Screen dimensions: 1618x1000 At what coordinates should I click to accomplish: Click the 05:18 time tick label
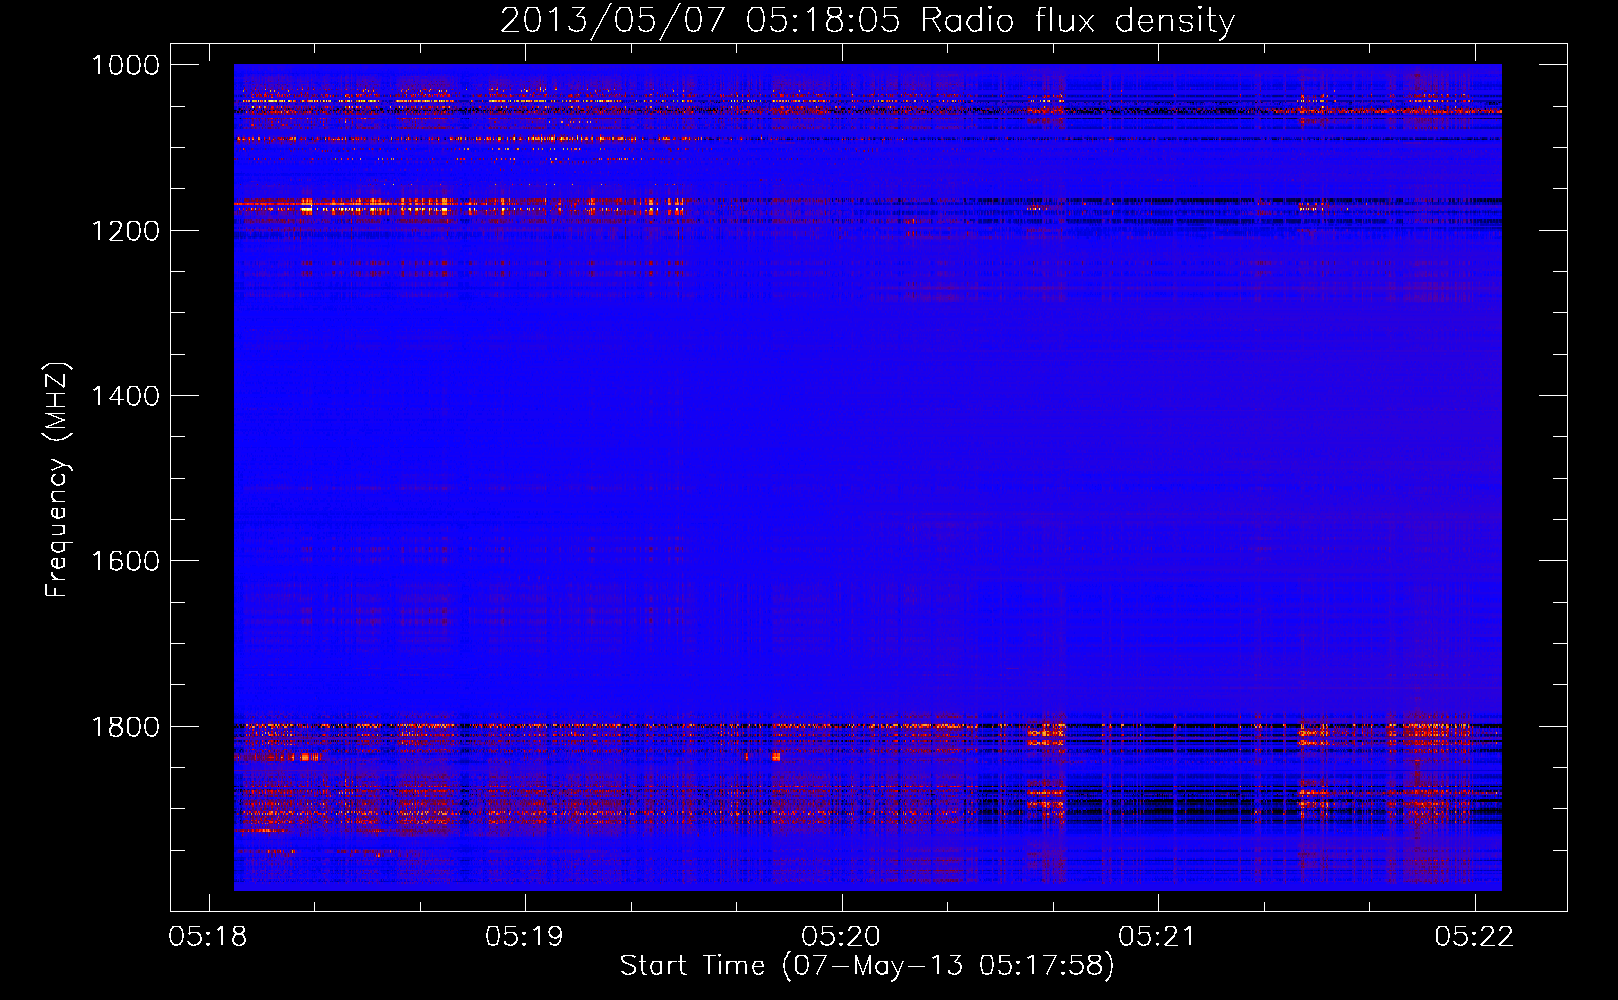pyautogui.click(x=209, y=936)
